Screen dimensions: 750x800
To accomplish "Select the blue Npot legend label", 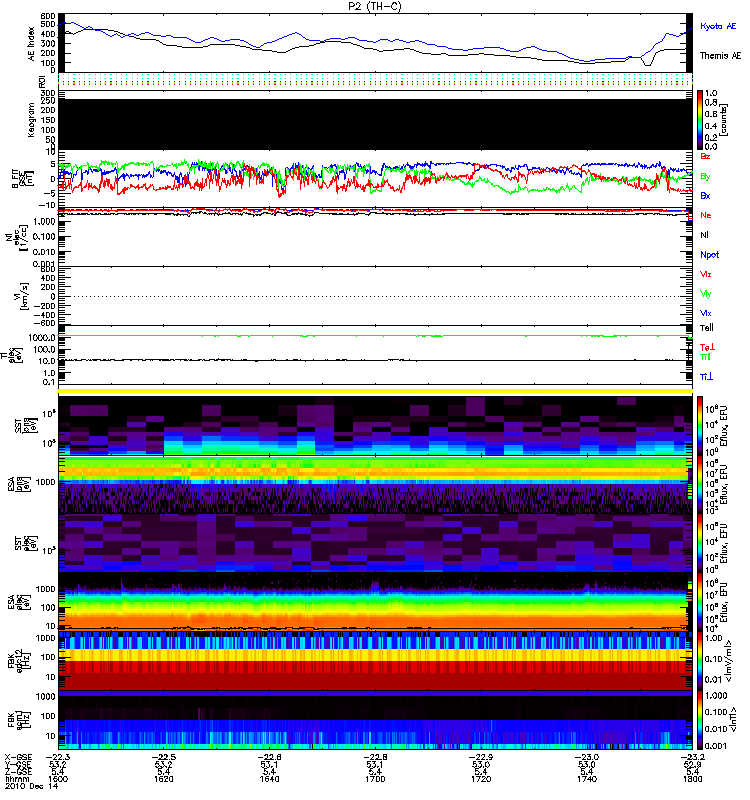I will click(710, 255).
